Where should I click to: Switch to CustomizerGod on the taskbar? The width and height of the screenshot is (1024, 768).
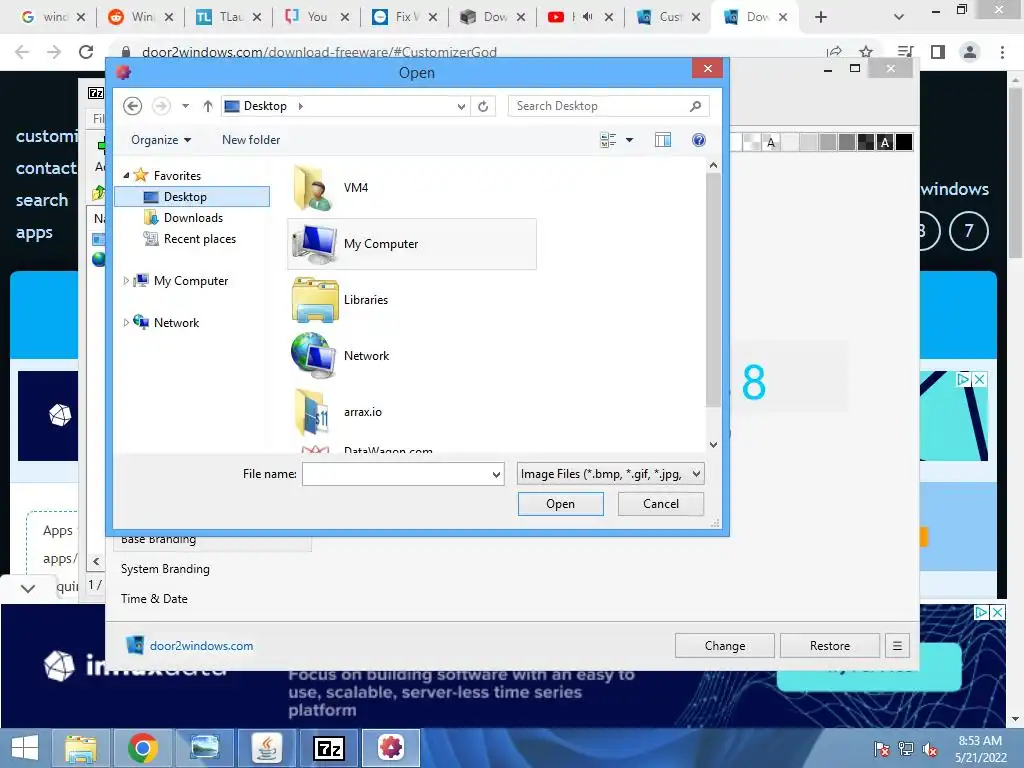(391, 748)
